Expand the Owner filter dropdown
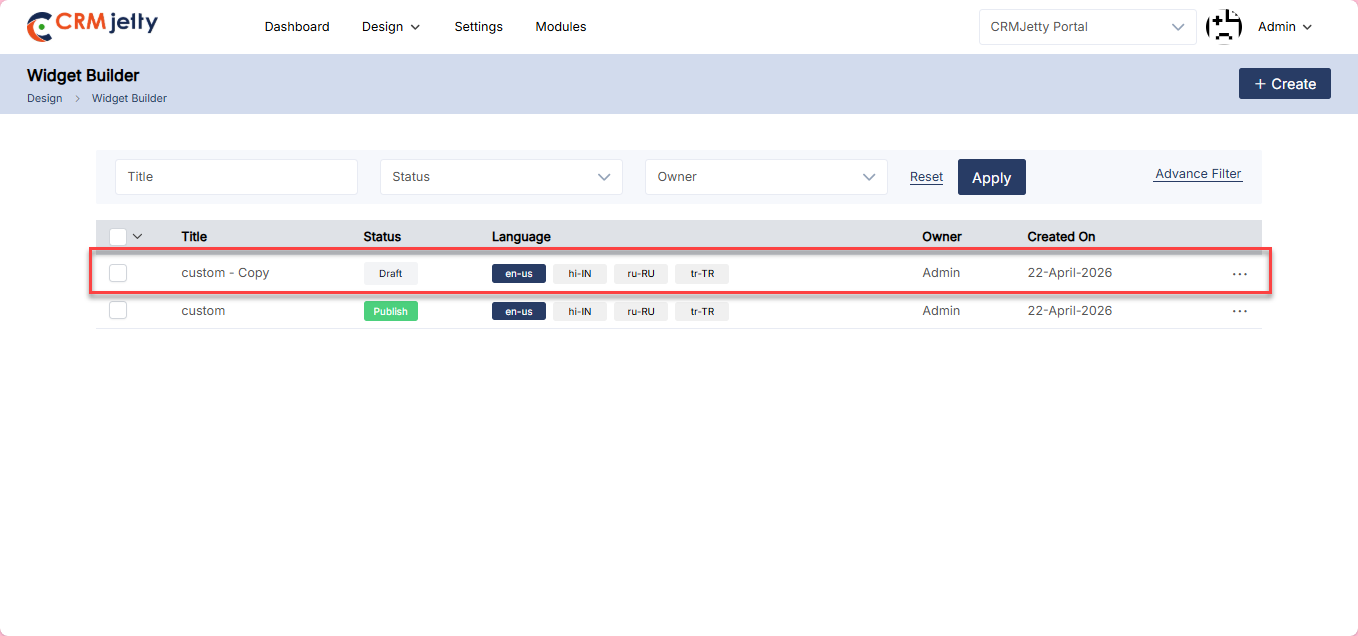The height and width of the screenshot is (636, 1358). [x=766, y=177]
